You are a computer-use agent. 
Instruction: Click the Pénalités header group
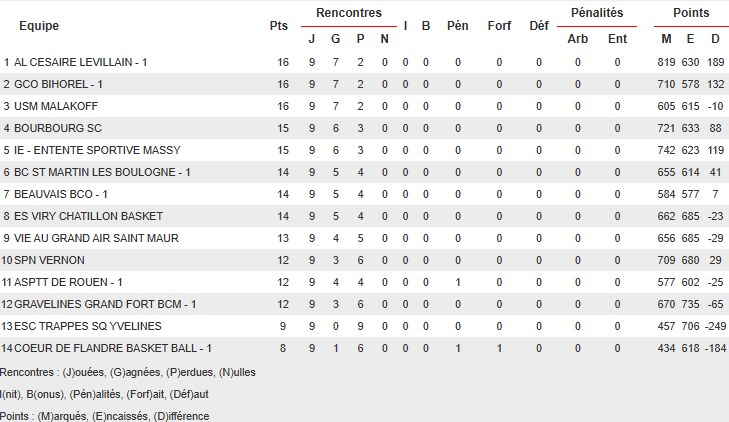(x=596, y=13)
